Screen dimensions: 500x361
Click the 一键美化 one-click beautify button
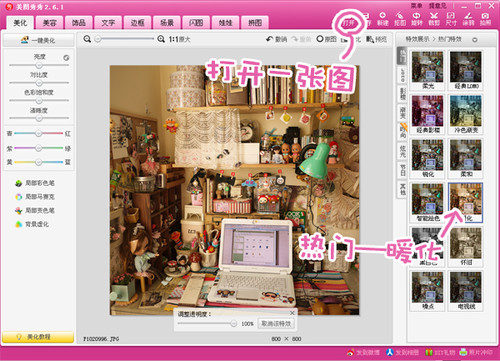tap(38, 40)
